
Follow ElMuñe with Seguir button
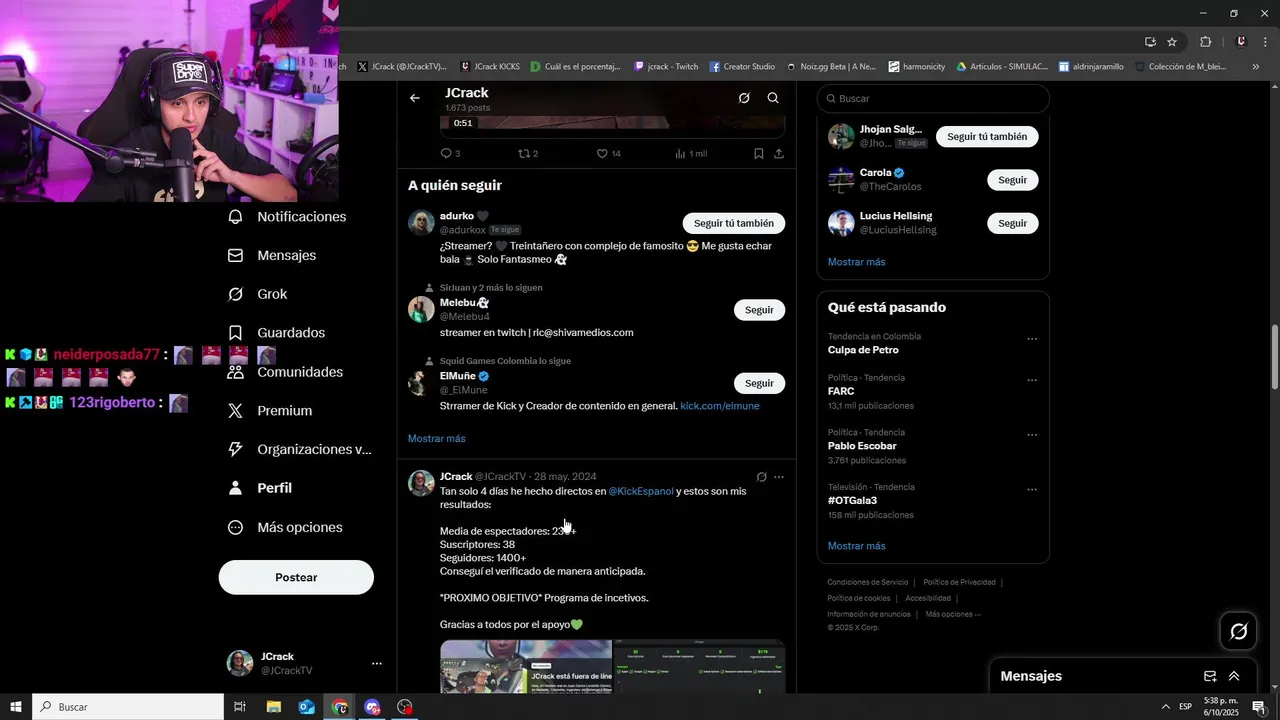coord(759,383)
